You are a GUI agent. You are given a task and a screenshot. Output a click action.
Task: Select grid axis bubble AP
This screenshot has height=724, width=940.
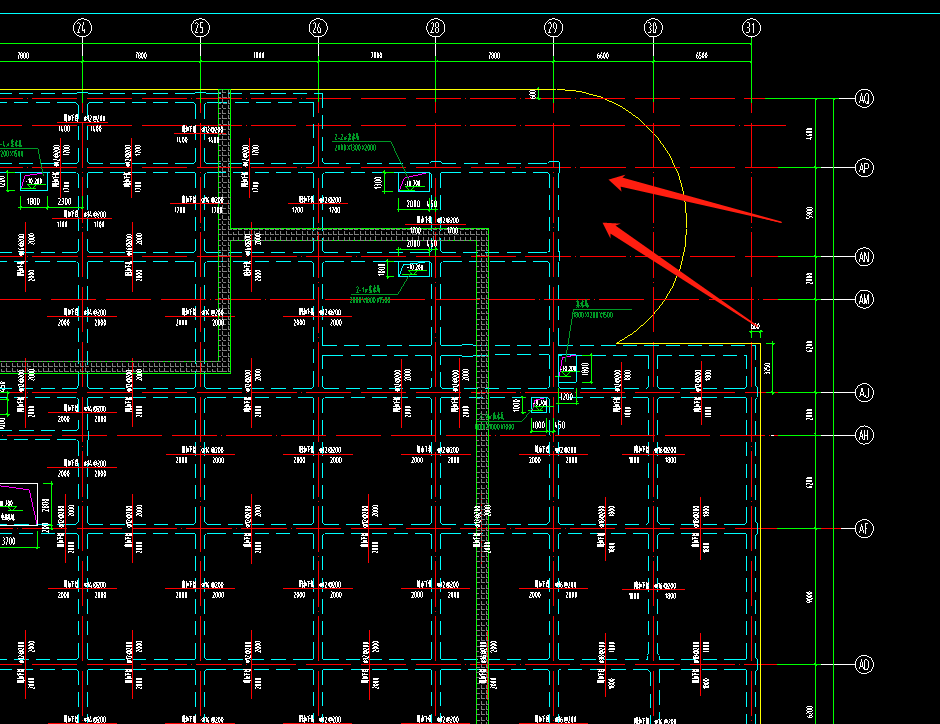pos(864,168)
